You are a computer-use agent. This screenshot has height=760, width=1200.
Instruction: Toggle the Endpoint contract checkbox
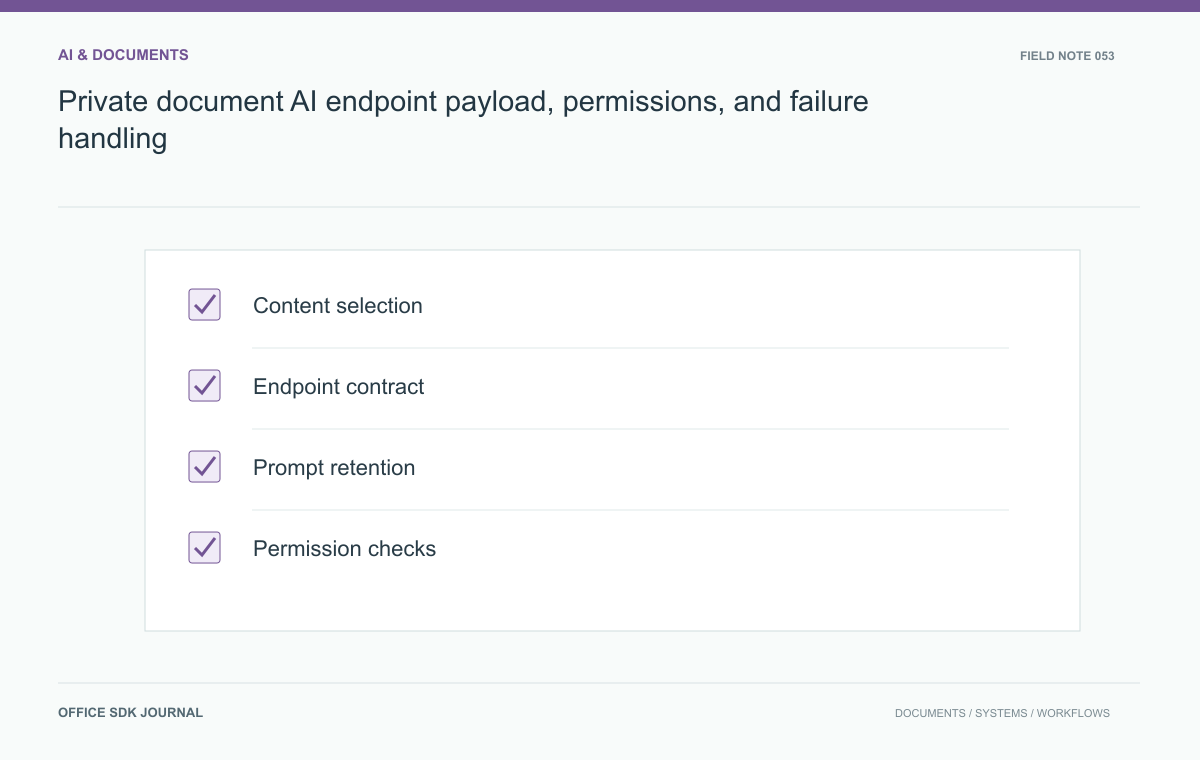tap(204, 386)
